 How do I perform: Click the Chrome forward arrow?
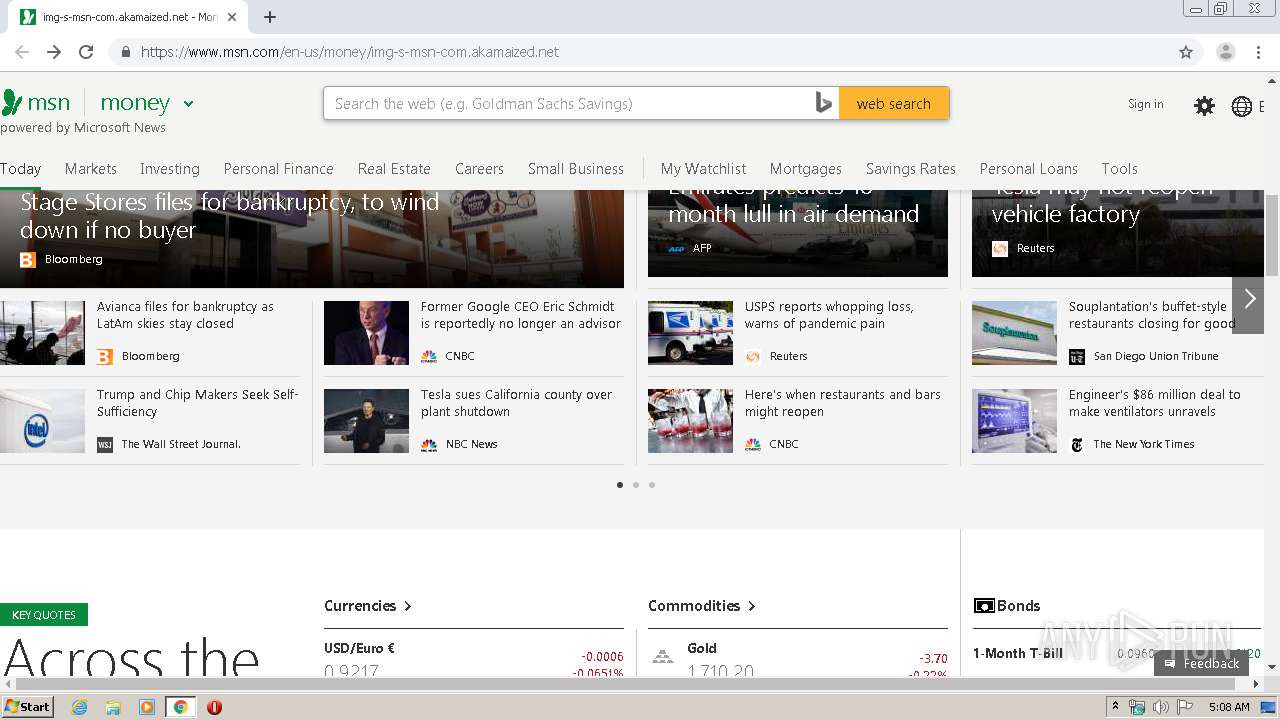point(54,52)
